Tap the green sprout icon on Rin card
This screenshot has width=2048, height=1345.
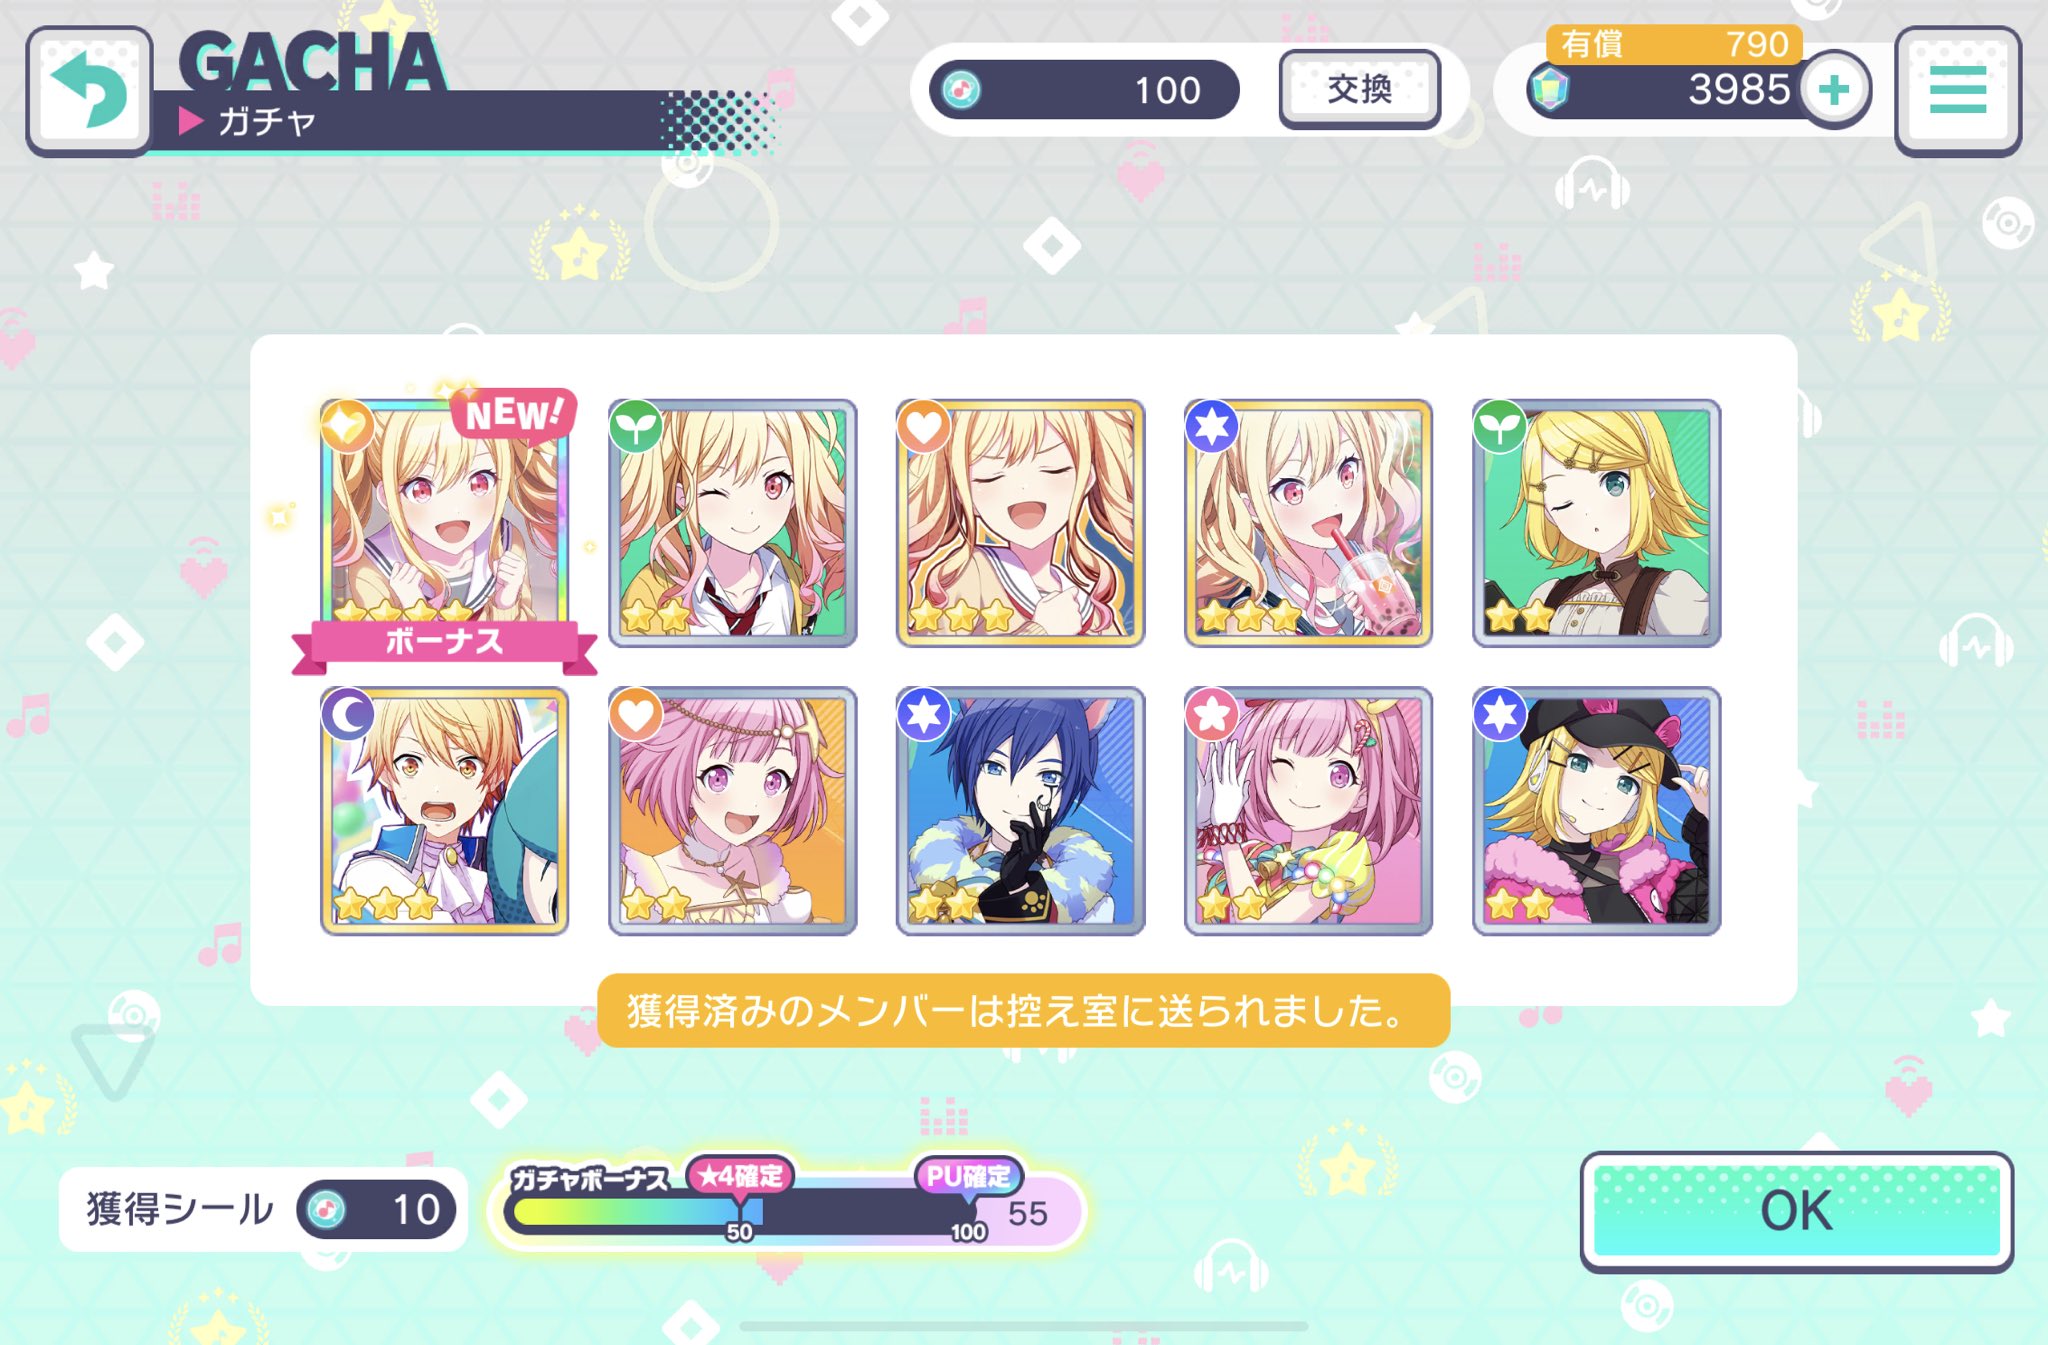click(x=1499, y=427)
